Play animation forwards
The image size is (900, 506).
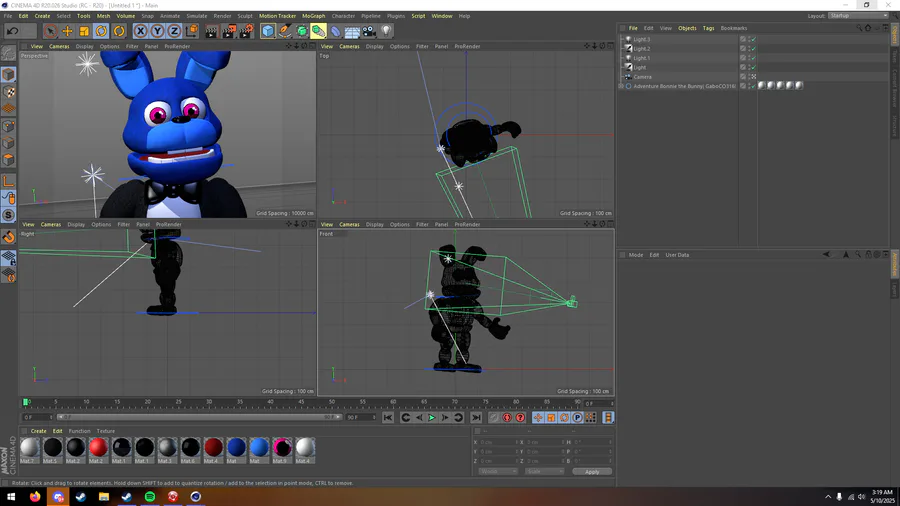pos(432,418)
